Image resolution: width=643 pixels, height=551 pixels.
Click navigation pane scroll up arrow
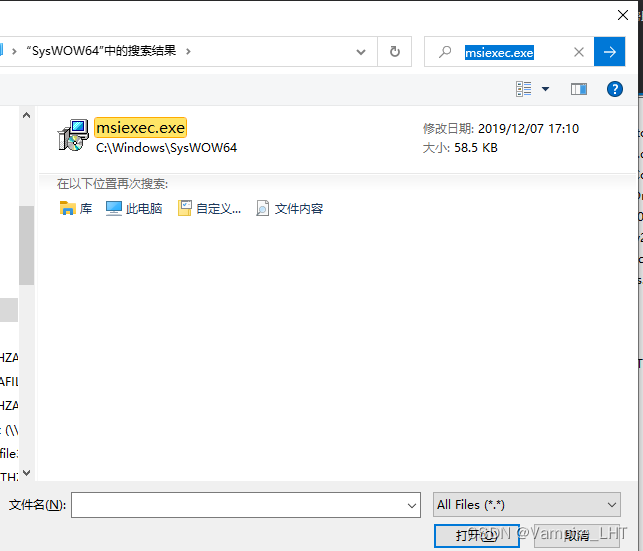pos(27,115)
